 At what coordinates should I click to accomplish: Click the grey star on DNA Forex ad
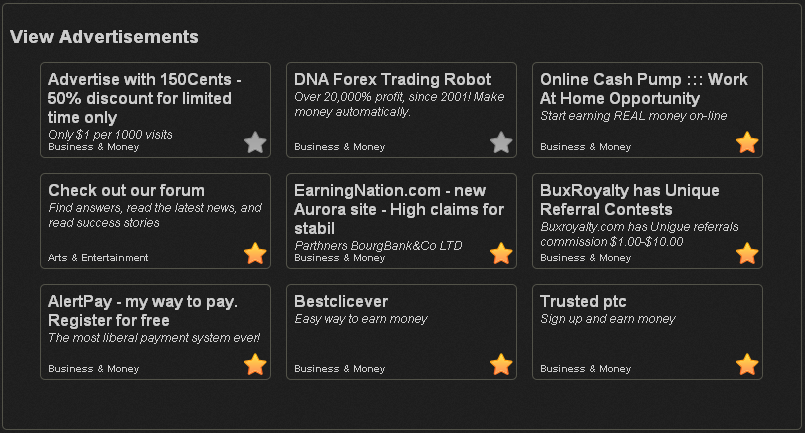pos(501,142)
